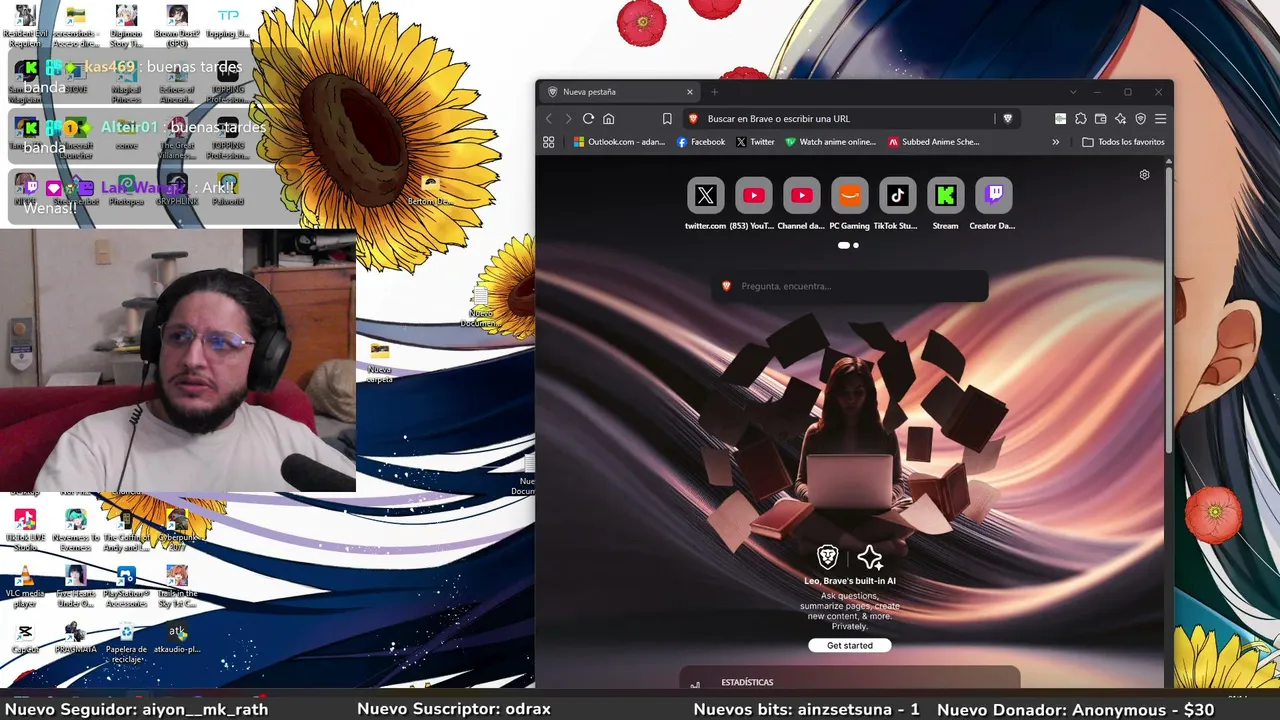Open the bookmarks bar apps grid icon
1280x720 pixels.
pyautogui.click(x=548, y=142)
